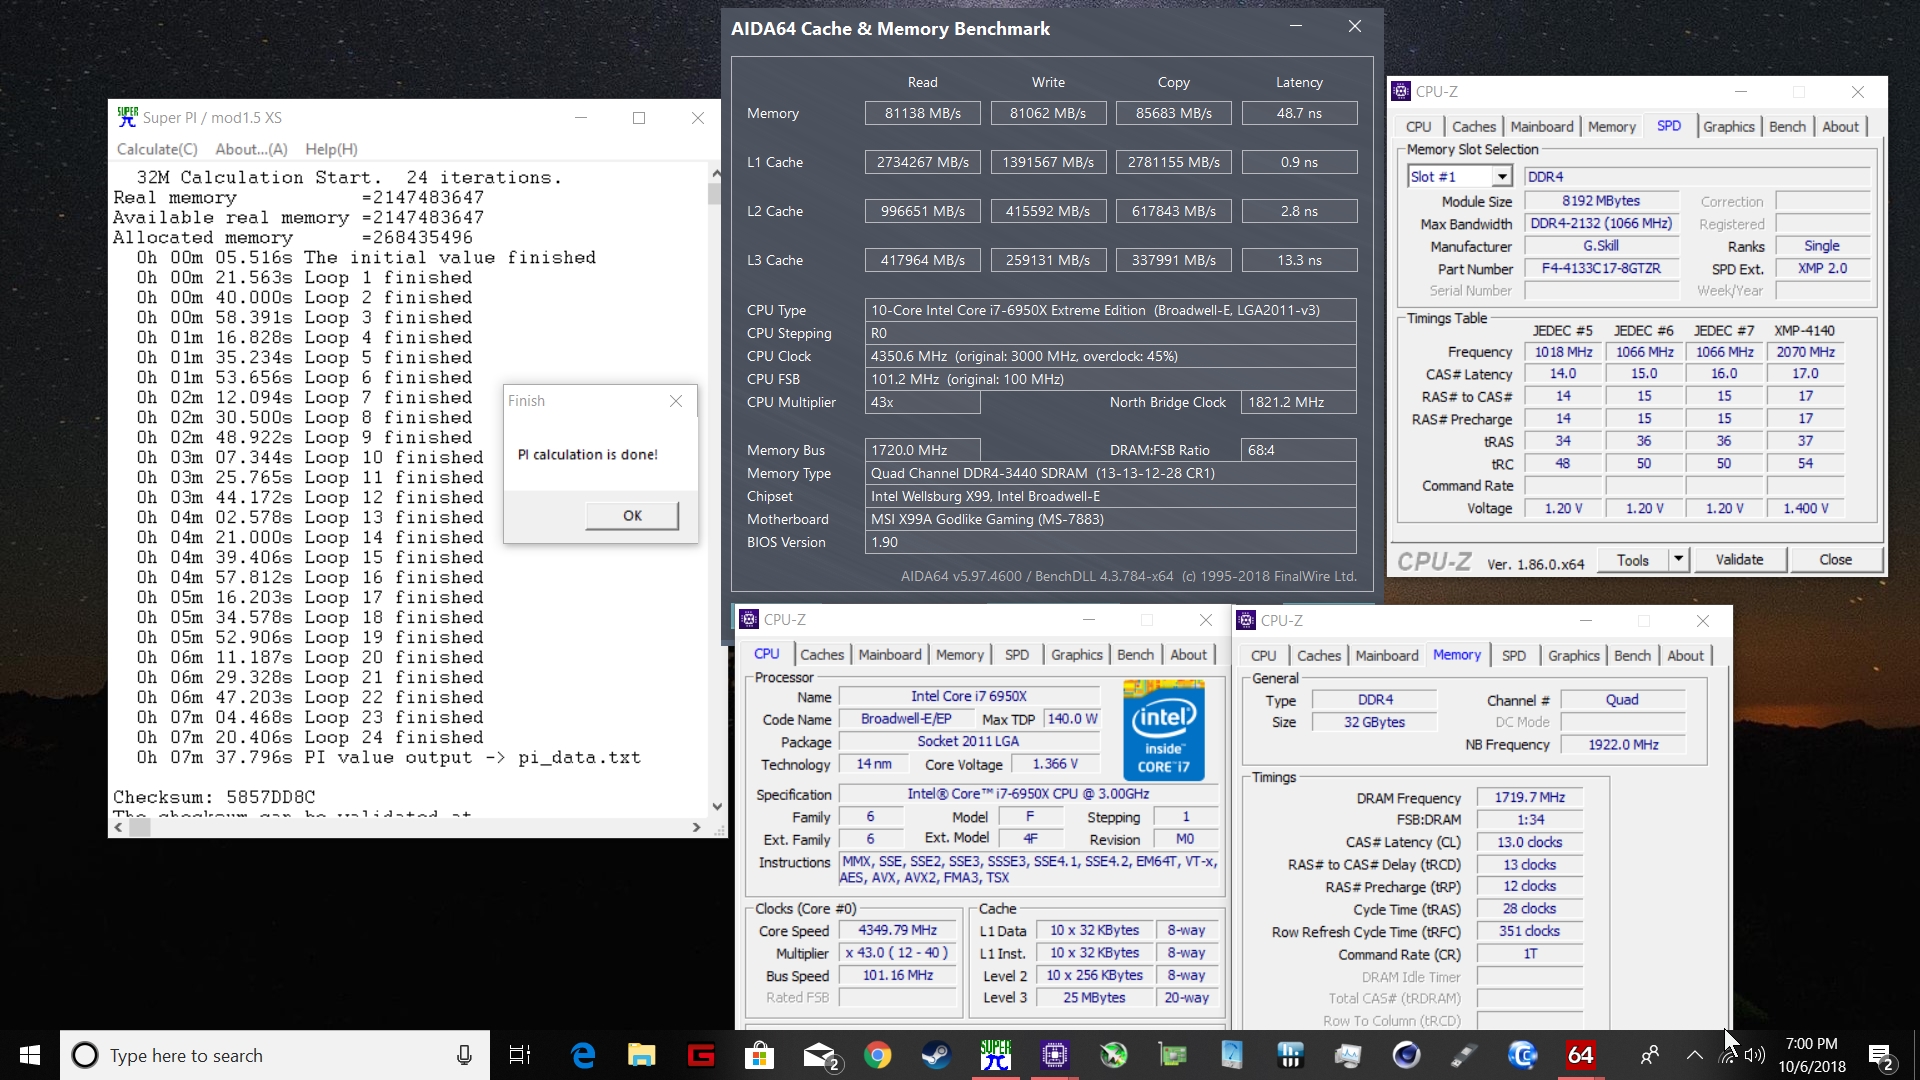The width and height of the screenshot is (1920, 1080).
Task: Switch to Caches tab in SPD CPU-Z window
Action: tap(1473, 127)
